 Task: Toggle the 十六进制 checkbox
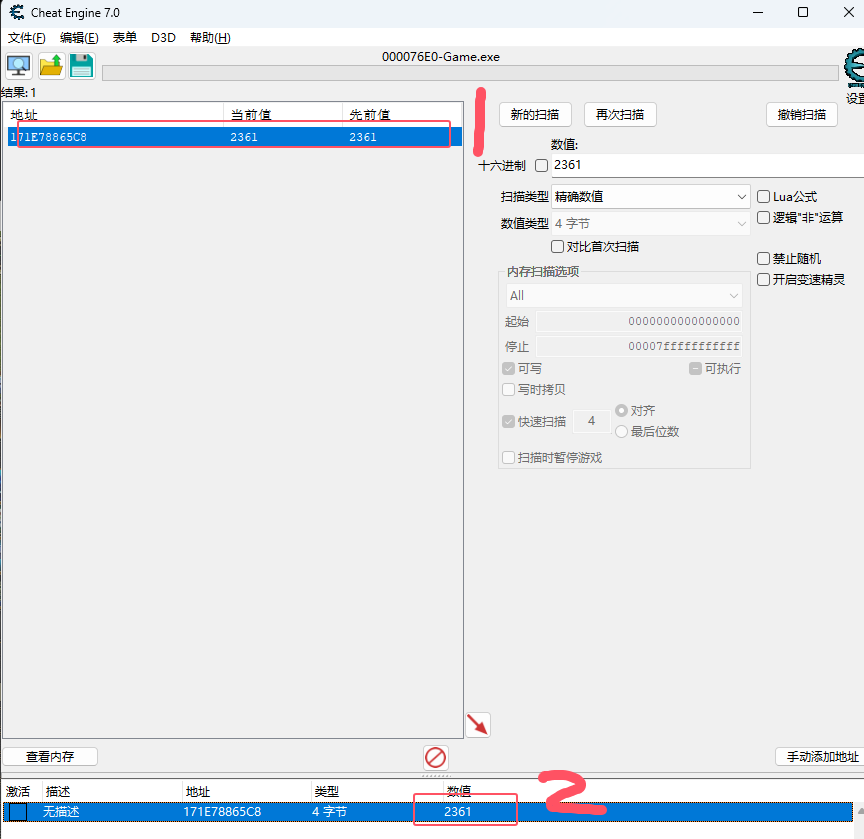pos(542,165)
